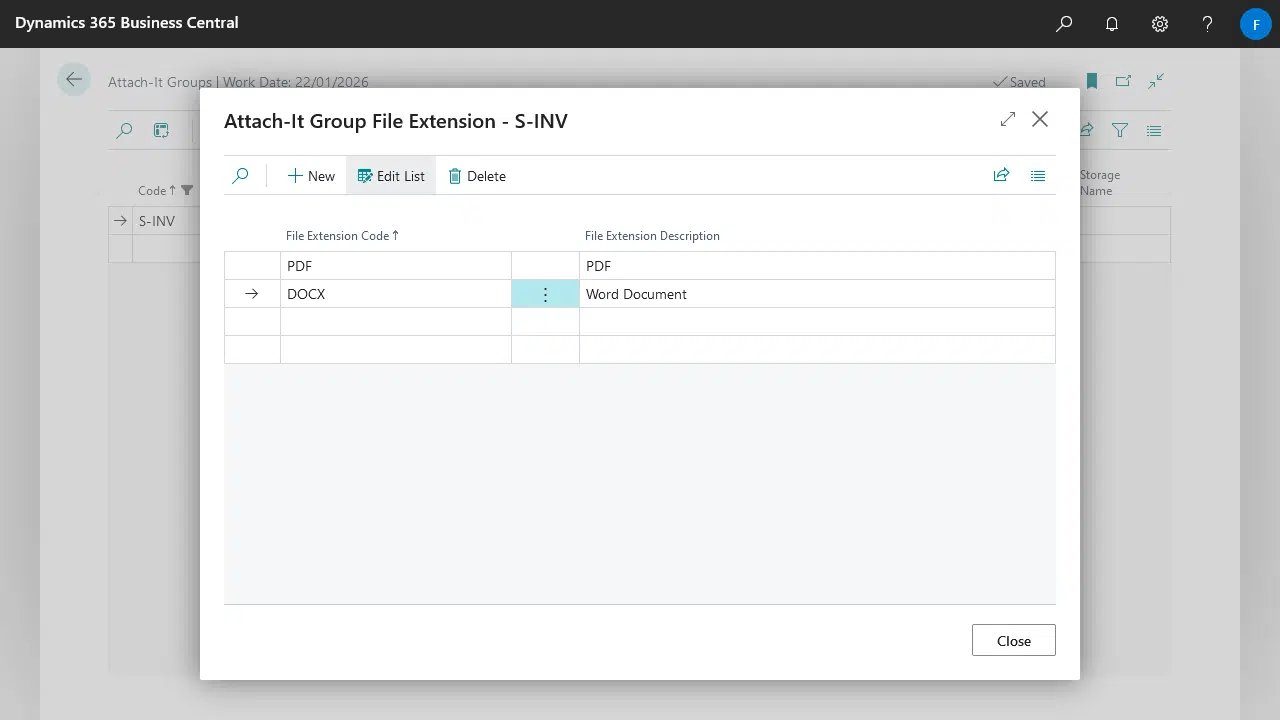This screenshot has width=1280, height=720.
Task: Click the share icon in dialog toolbar
Action: pyautogui.click(x=1001, y=176)
